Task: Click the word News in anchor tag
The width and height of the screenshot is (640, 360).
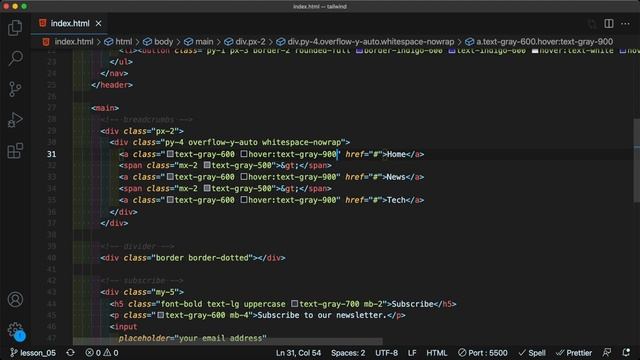Action: 396,177
